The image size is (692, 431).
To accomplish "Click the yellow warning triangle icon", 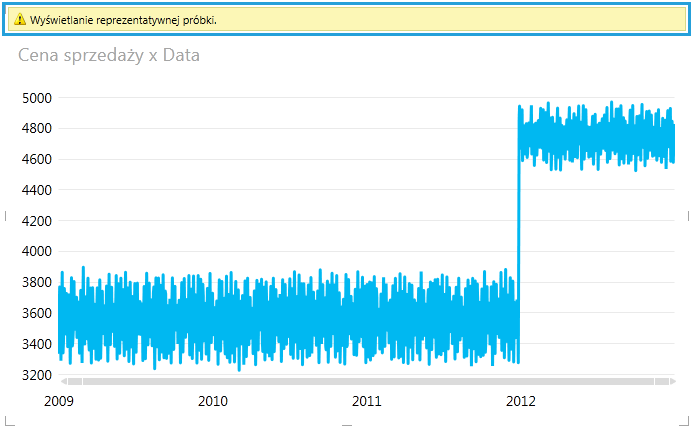I will tap(20, 19).
